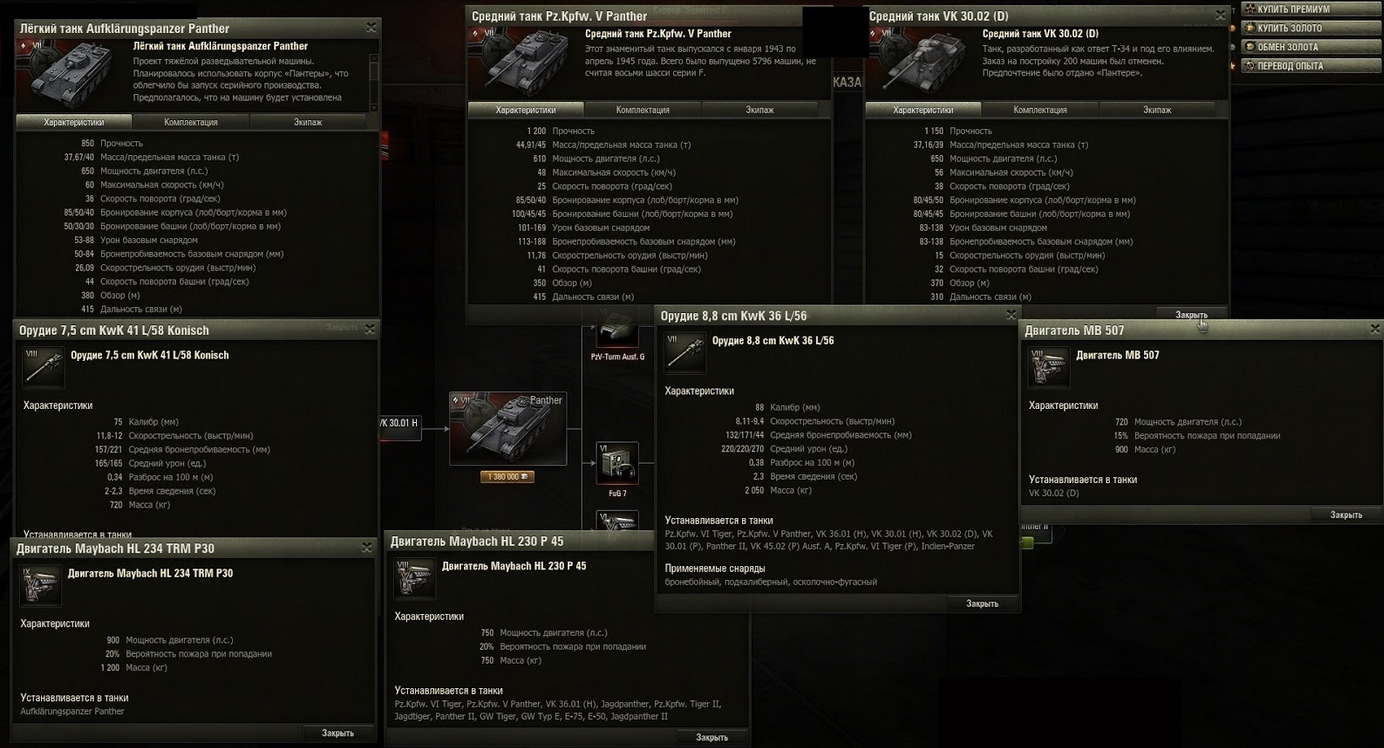The image size is (1384, 748).
Task: Click Закрыть in the 8,8 cm KwK 36 window
Action: click(x=982, y=603)
